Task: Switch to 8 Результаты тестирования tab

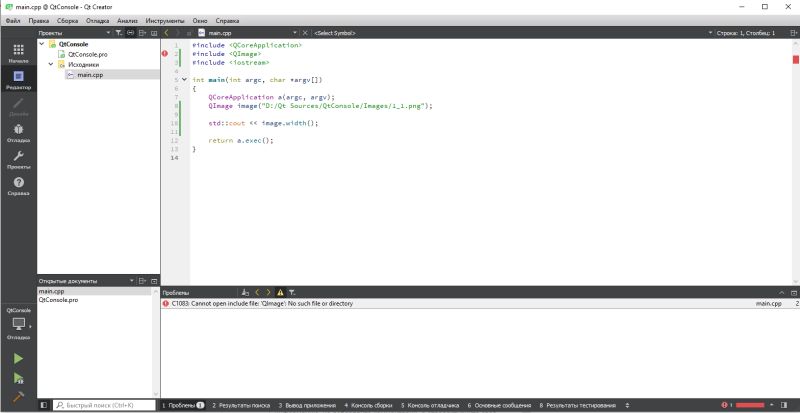Action: pyautogui.click(x=578, y=405)
